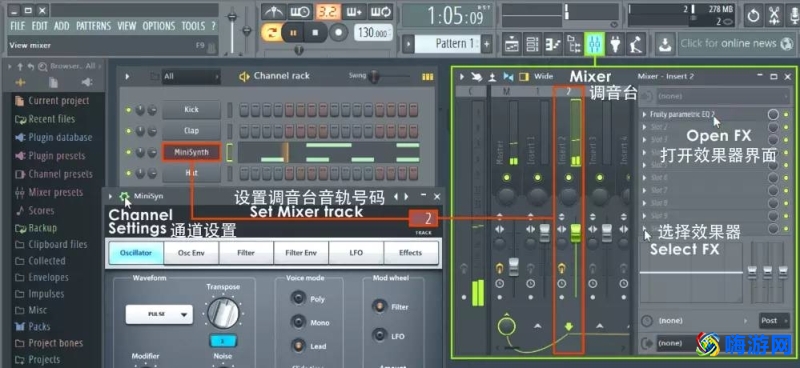Click the Clap channel button
Screen dimensions: 800x368
(191, 131)
